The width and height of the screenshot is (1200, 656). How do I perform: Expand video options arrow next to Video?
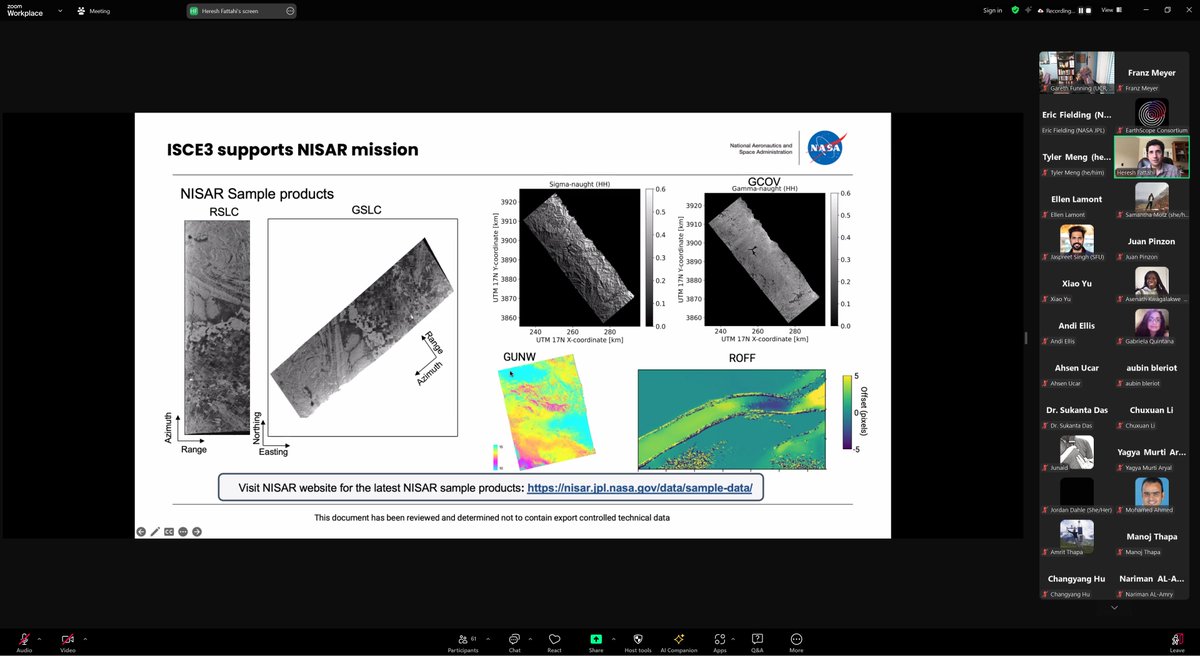point(85,637)
